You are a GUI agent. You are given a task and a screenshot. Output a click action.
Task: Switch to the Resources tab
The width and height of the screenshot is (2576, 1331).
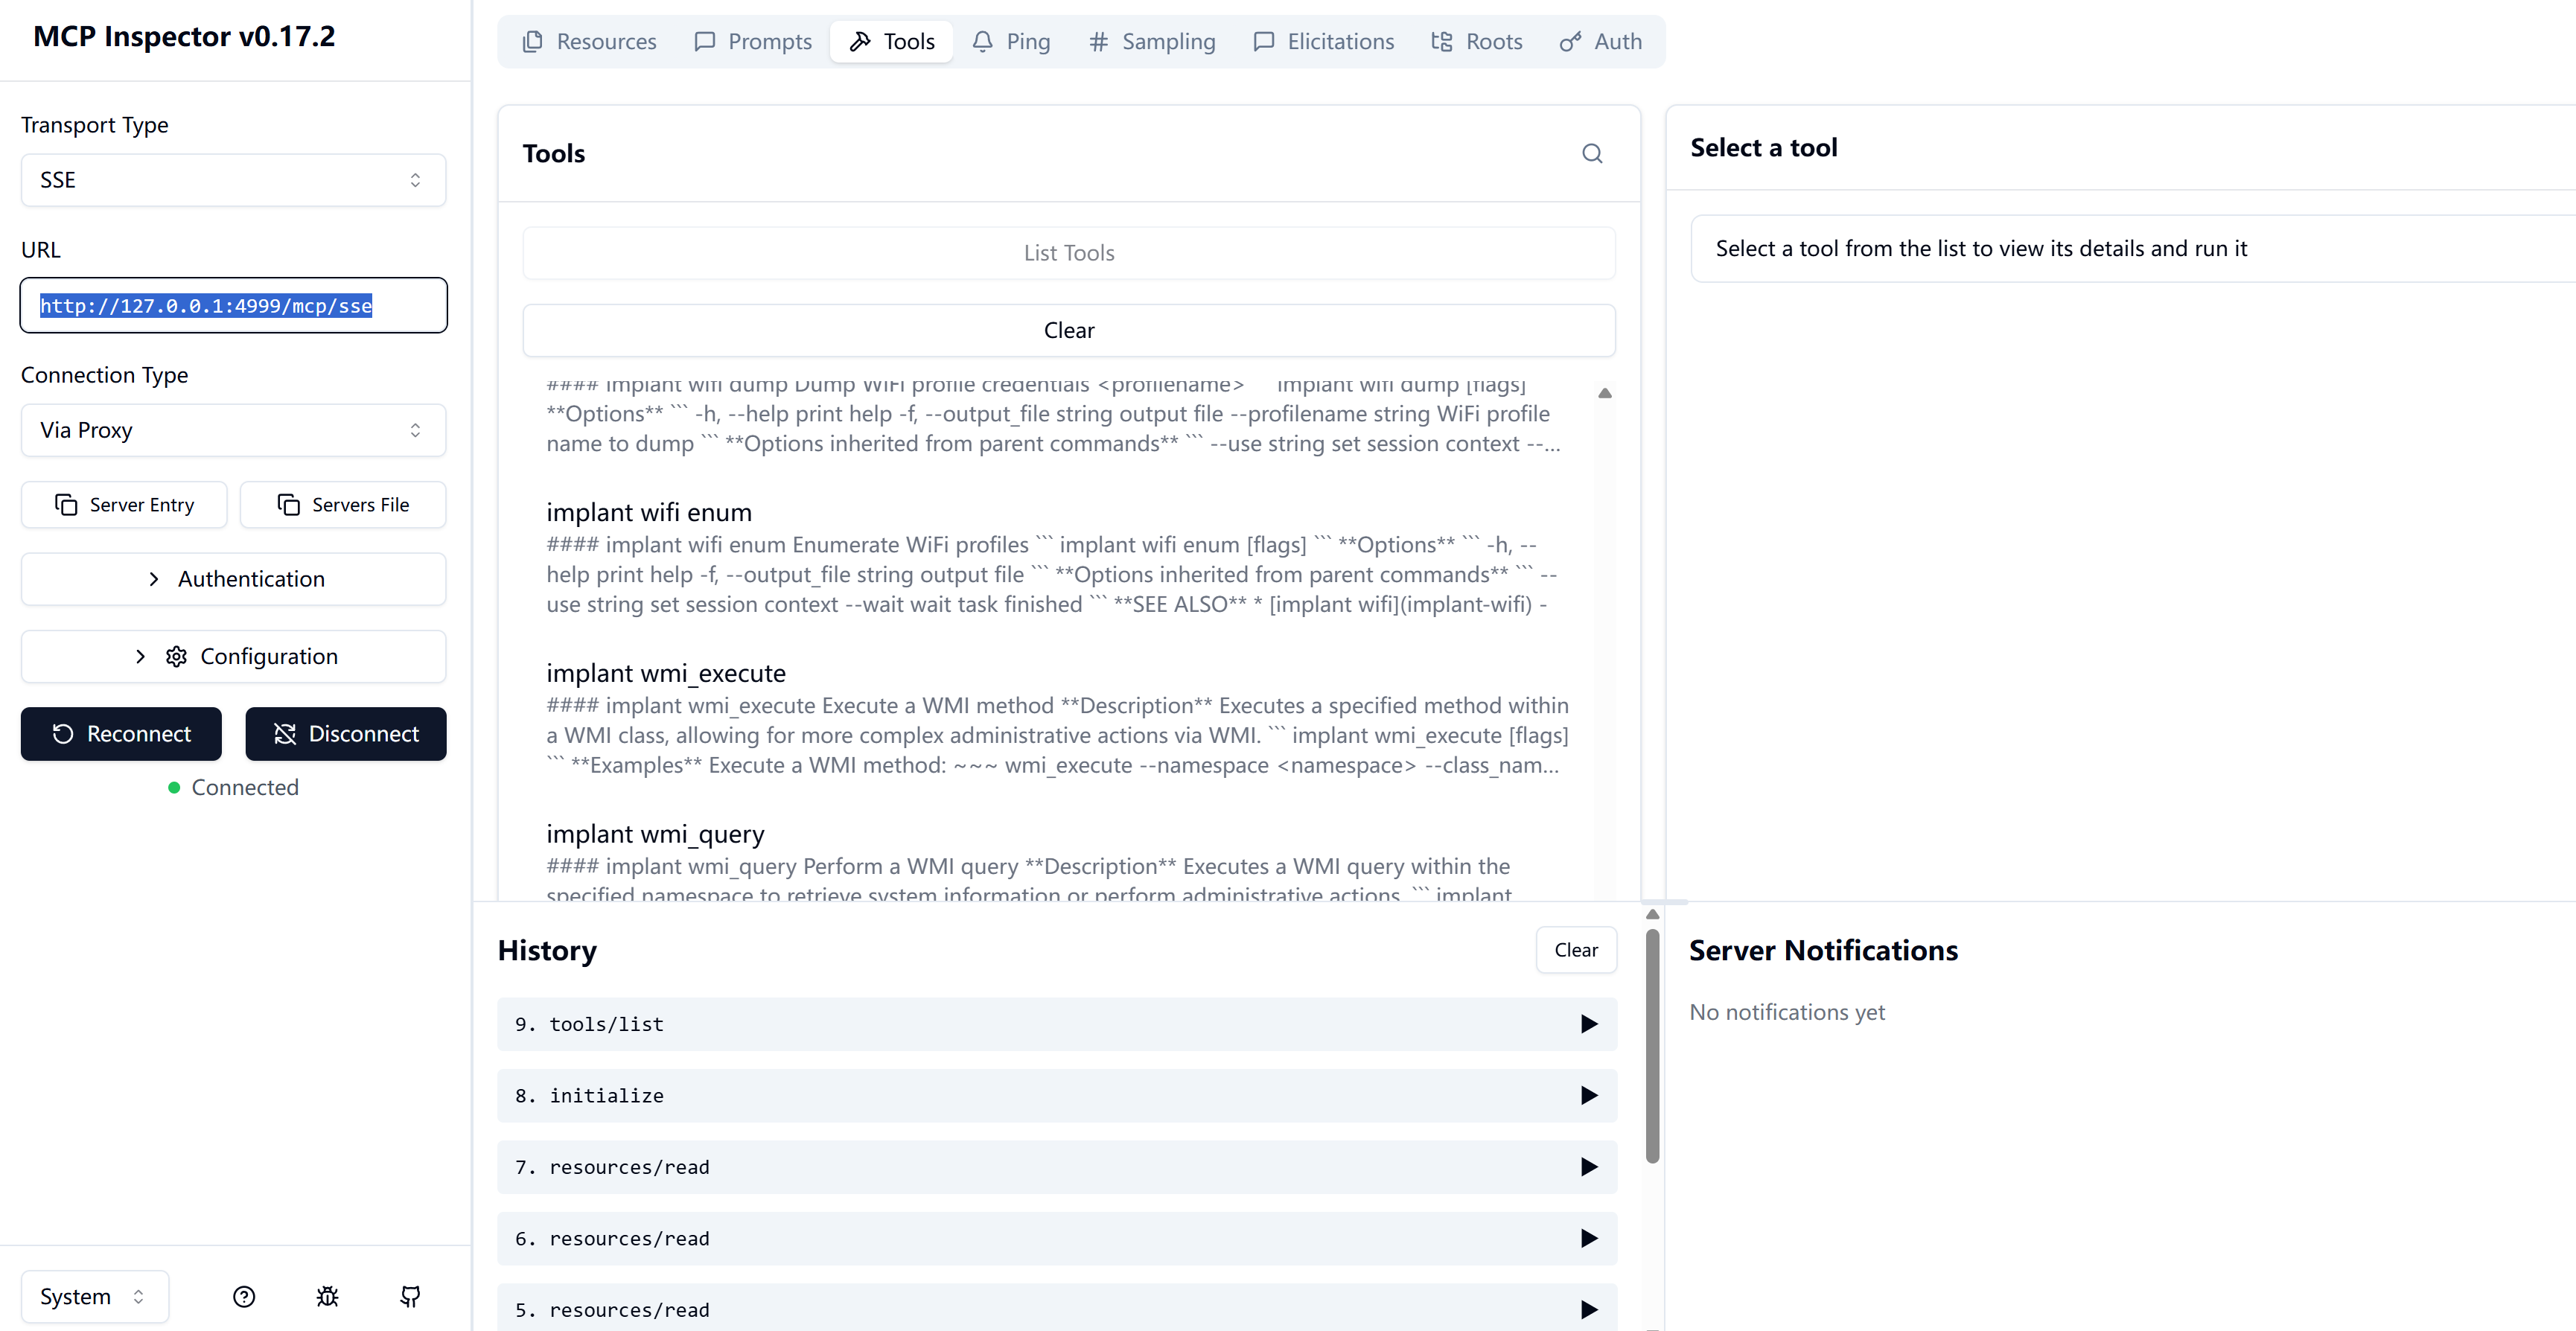click(589, 42)
